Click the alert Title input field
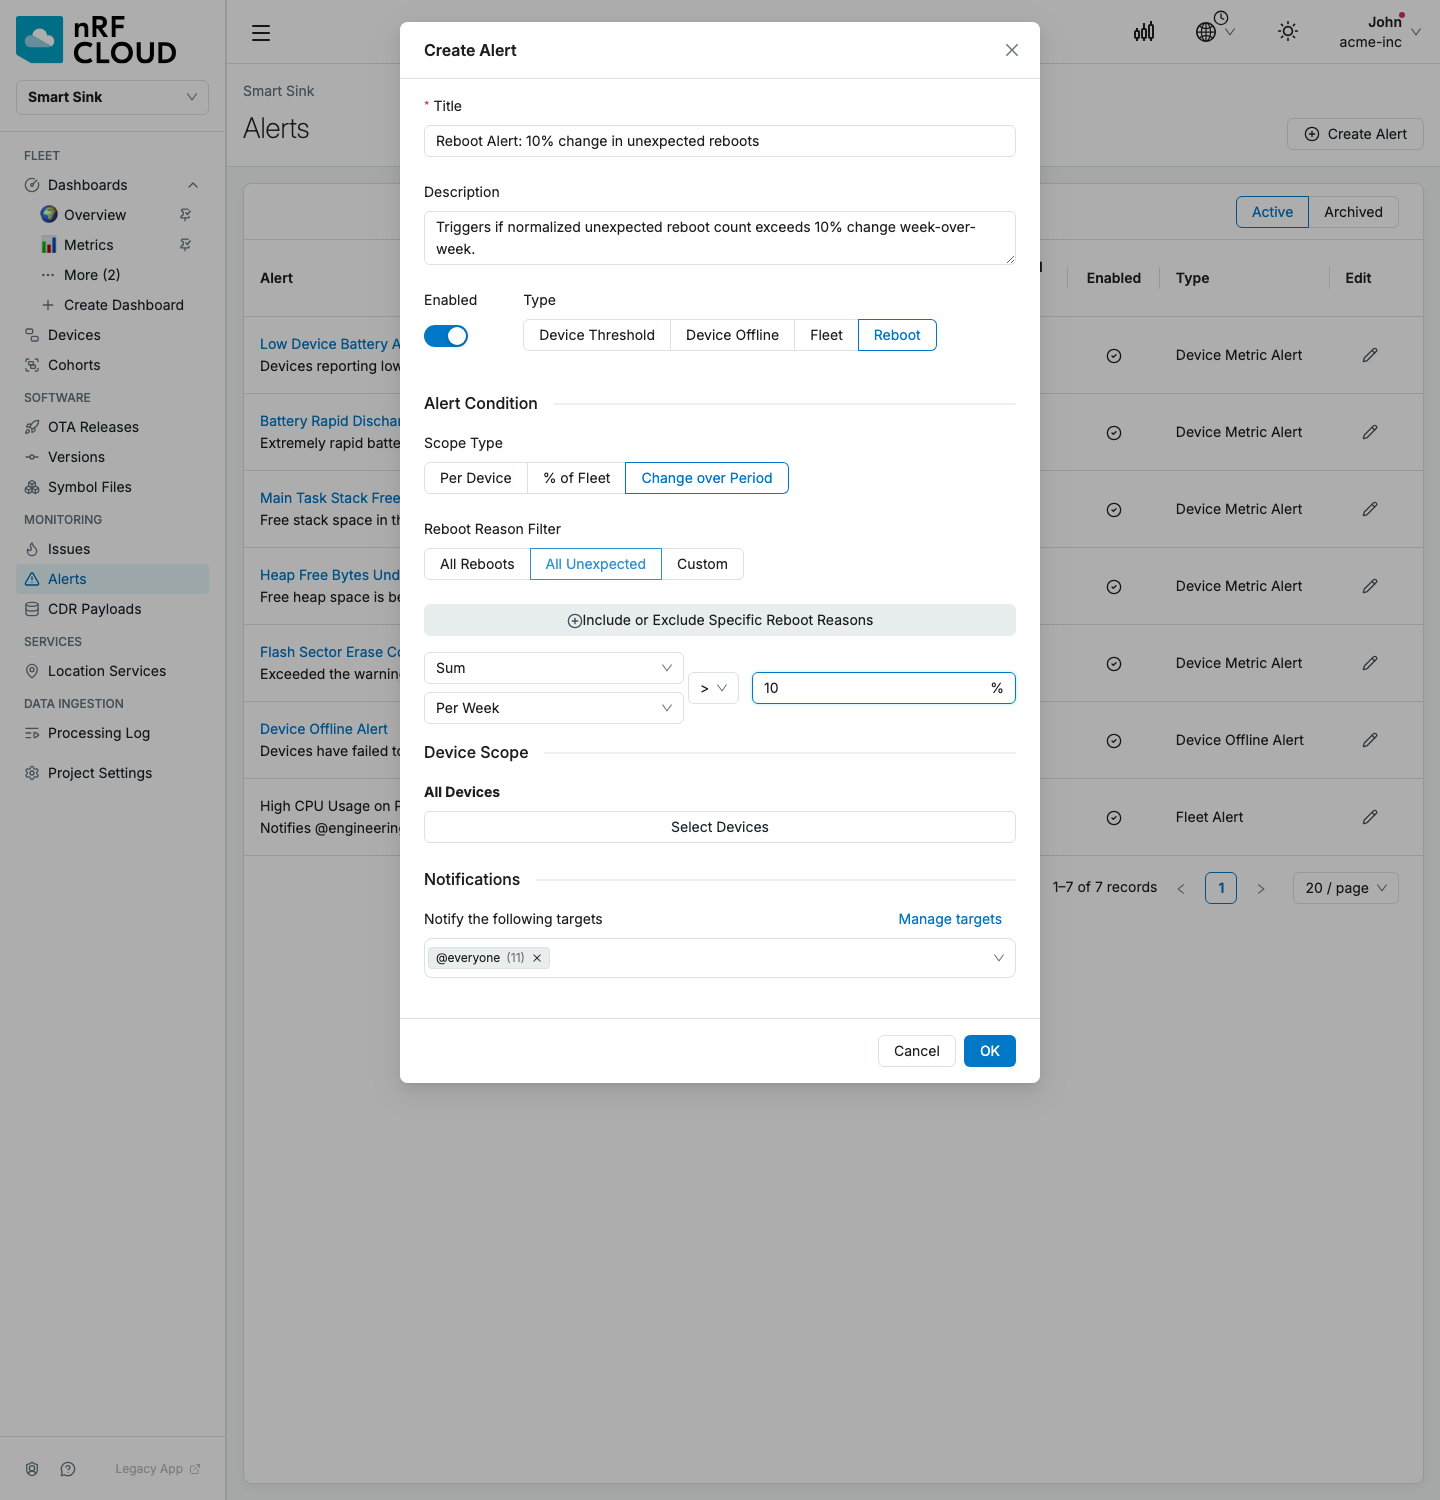The width and height of the screenshot is (1440, 1500). pyautogui.click(x=720, y=141)
